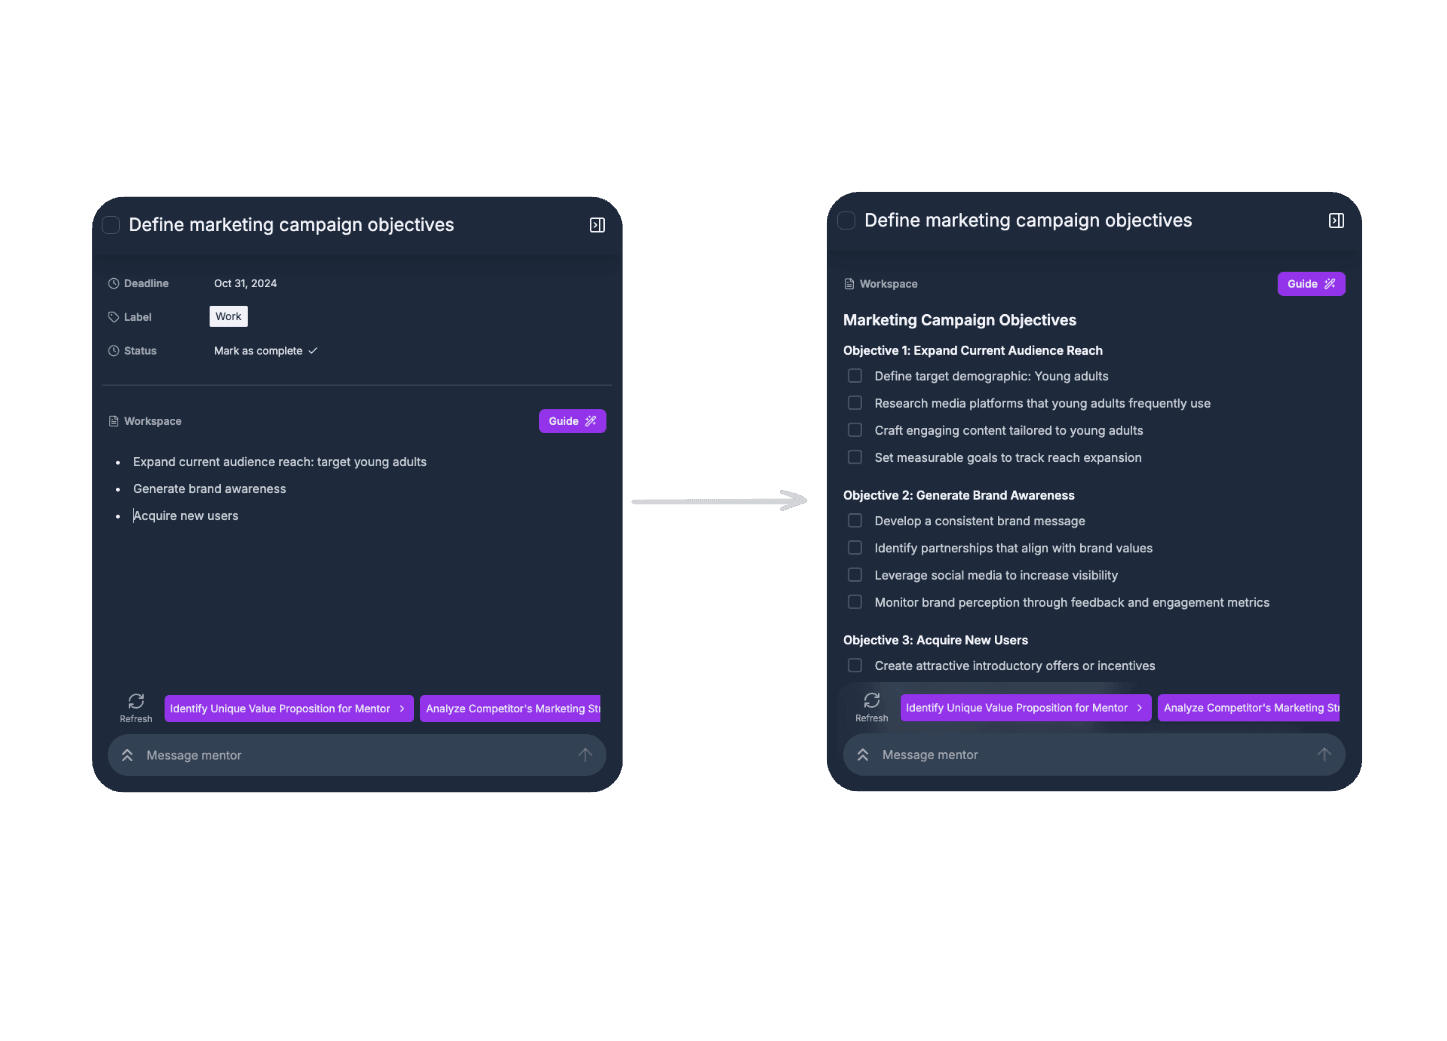
Task: Click the clock icon next to Status
Action: pos(112,350)
